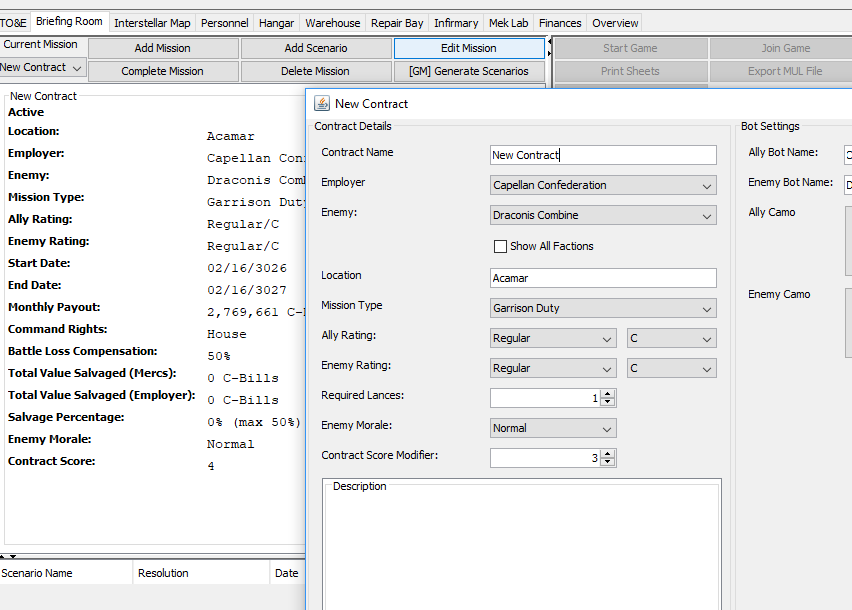
Task: Click the Location value Acamar in mission summary
Action: (x=230, y=136)
